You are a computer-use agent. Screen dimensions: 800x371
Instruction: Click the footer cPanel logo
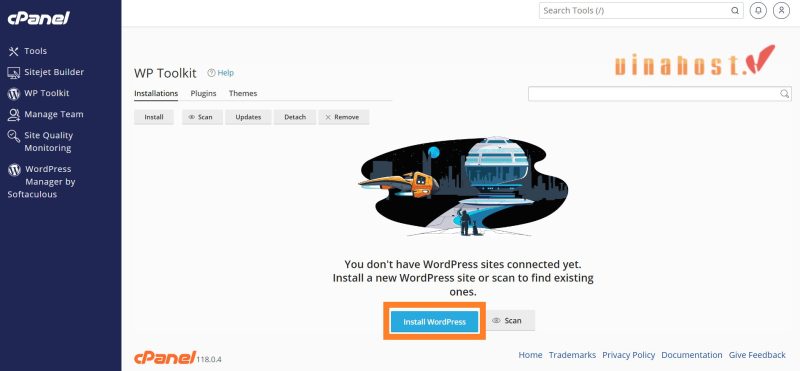click(165, 357)
